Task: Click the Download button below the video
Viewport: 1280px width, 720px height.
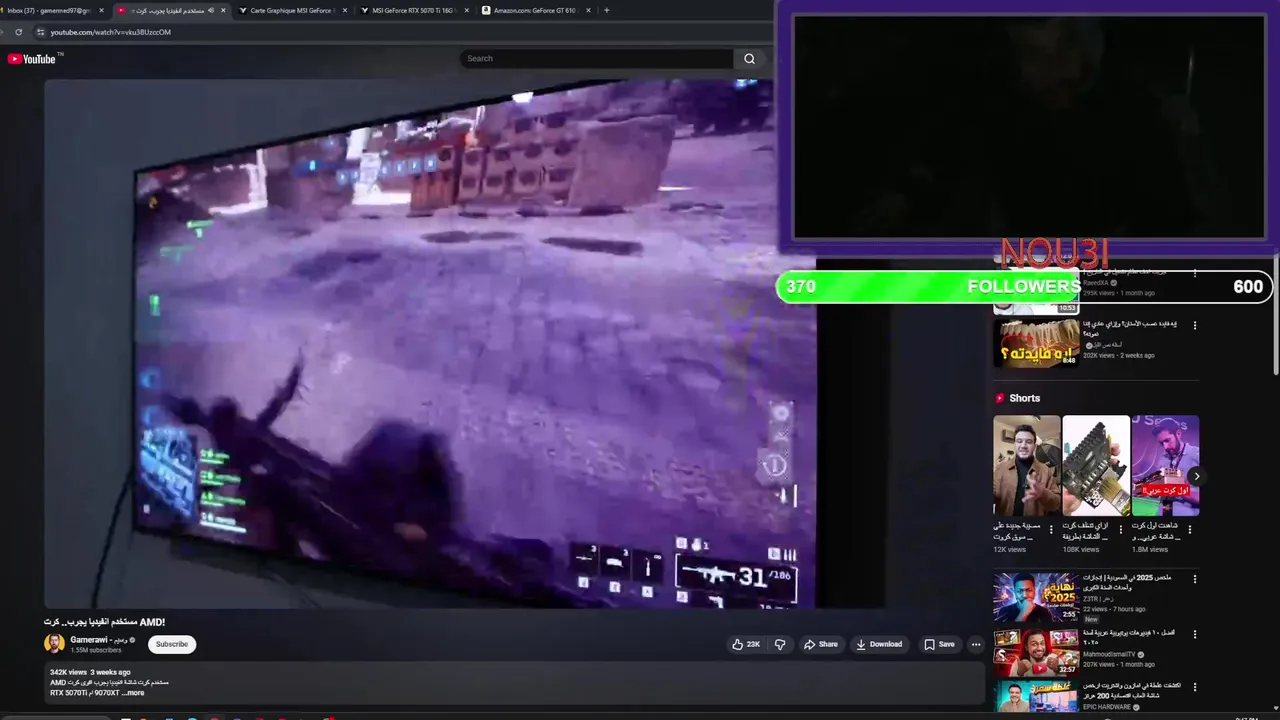Action: coord(879,644)
